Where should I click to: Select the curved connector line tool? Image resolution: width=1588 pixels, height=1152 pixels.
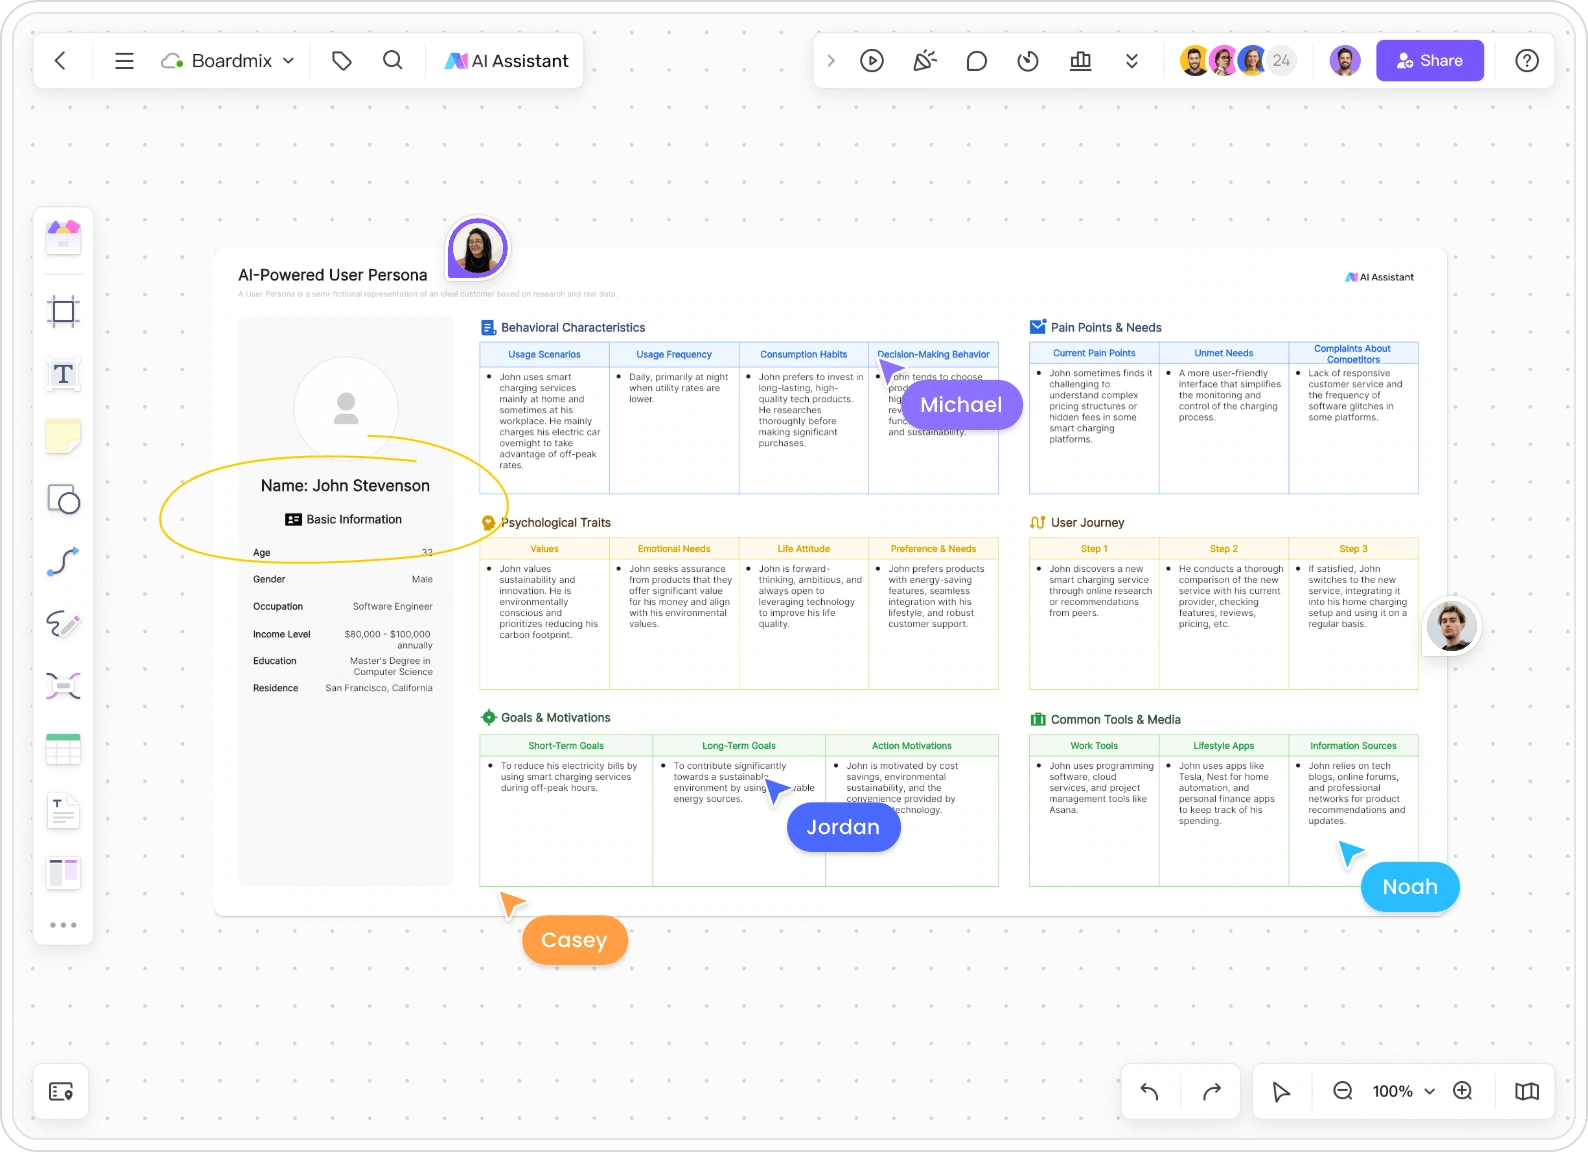(x=63, y=561)
